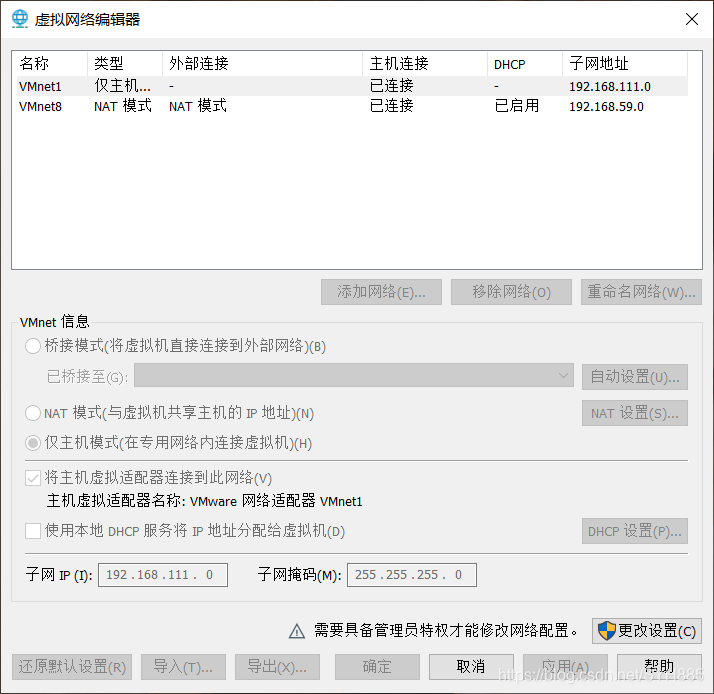The width and height of the screenshot is (714, 694).
Task: Confirm with 确定 button
Action: 377,667
